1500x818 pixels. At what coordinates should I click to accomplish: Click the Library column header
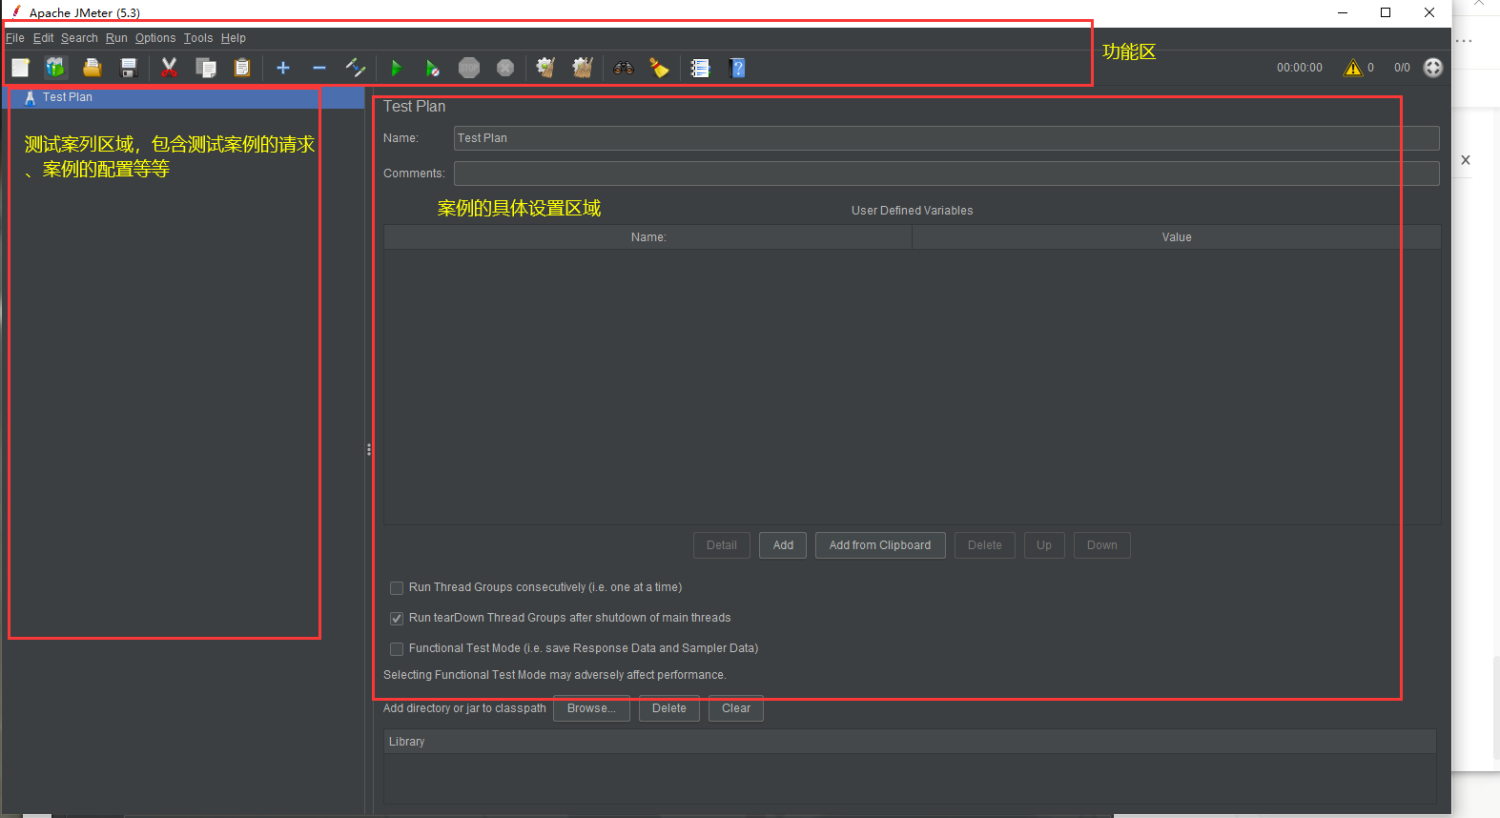(910, 742)
